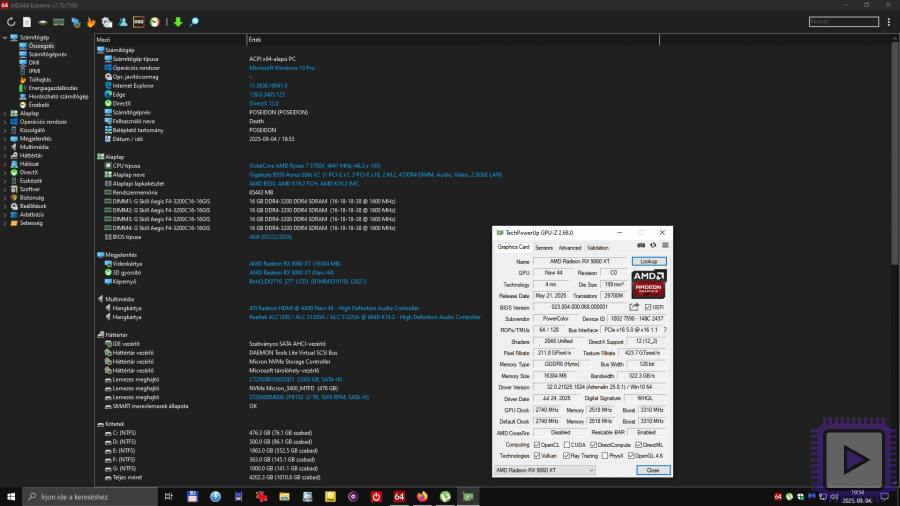Image resolution: width=900 pixels, height=506 pixels.
Task: Click GPU-Z refresh icon
Action: [653, 246]
